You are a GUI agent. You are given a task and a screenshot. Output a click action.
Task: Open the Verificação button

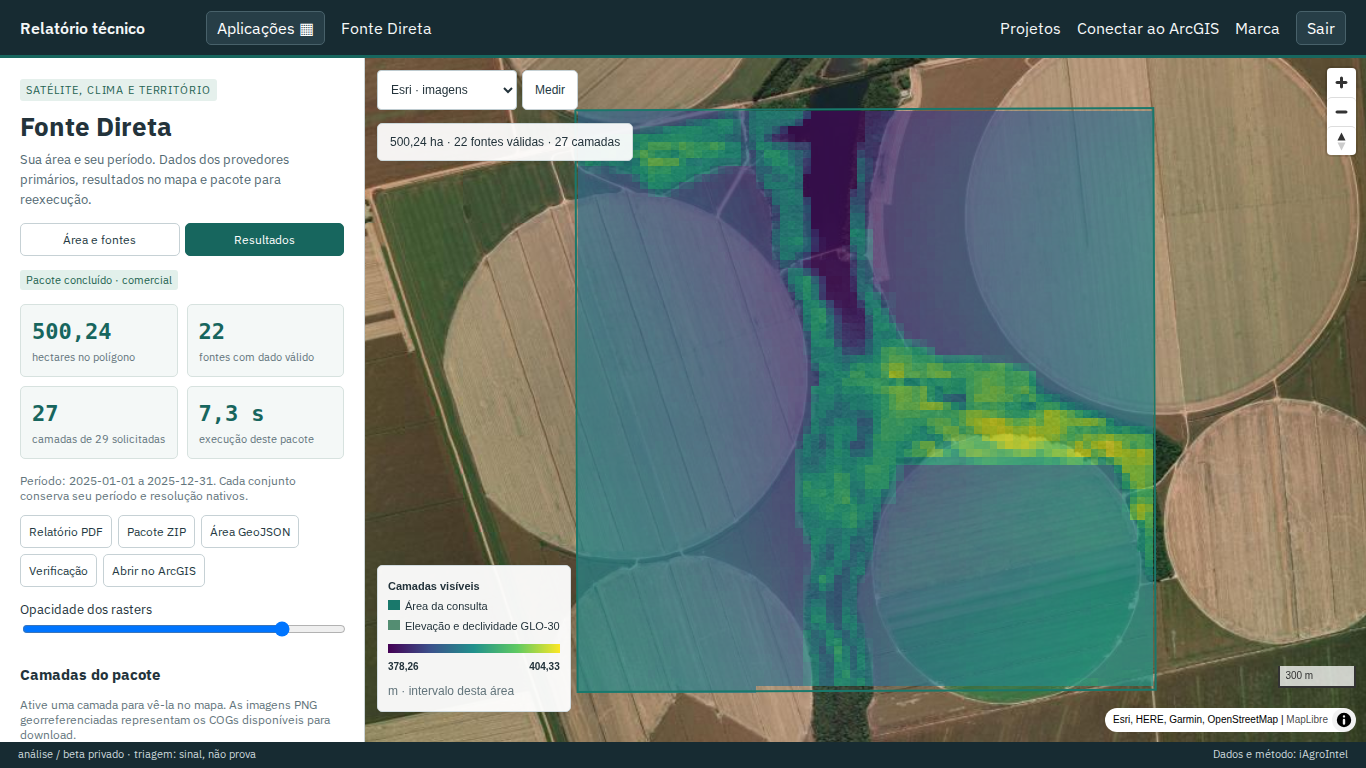click(58, 571)
